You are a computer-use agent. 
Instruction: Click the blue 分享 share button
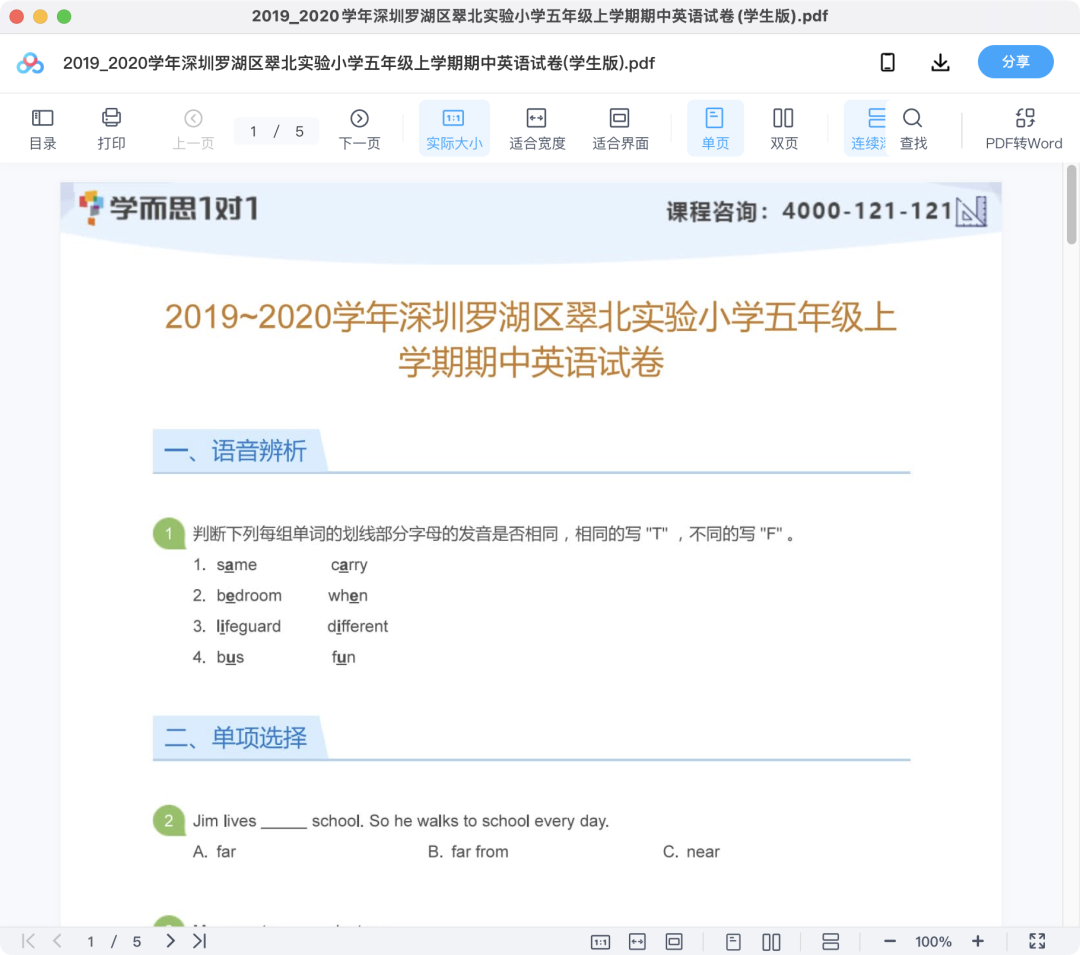pyautogui.click(x=1015, y=62)
